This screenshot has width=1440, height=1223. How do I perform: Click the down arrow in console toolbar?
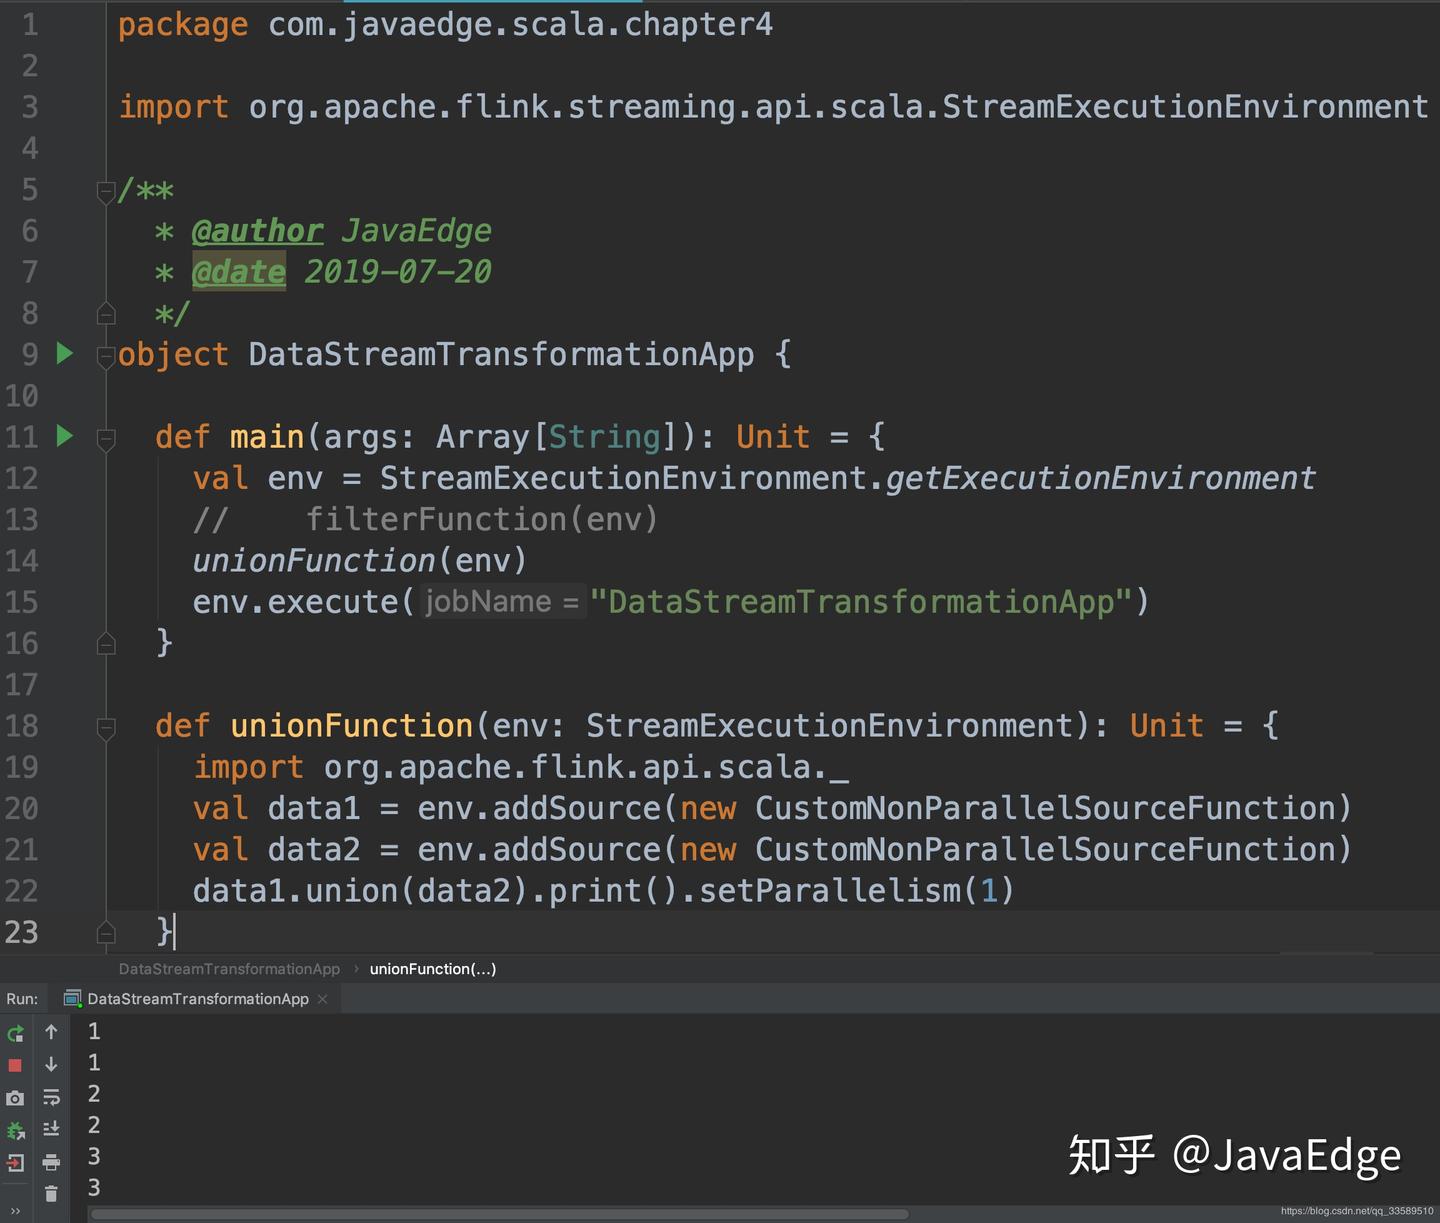(51, 1065)
